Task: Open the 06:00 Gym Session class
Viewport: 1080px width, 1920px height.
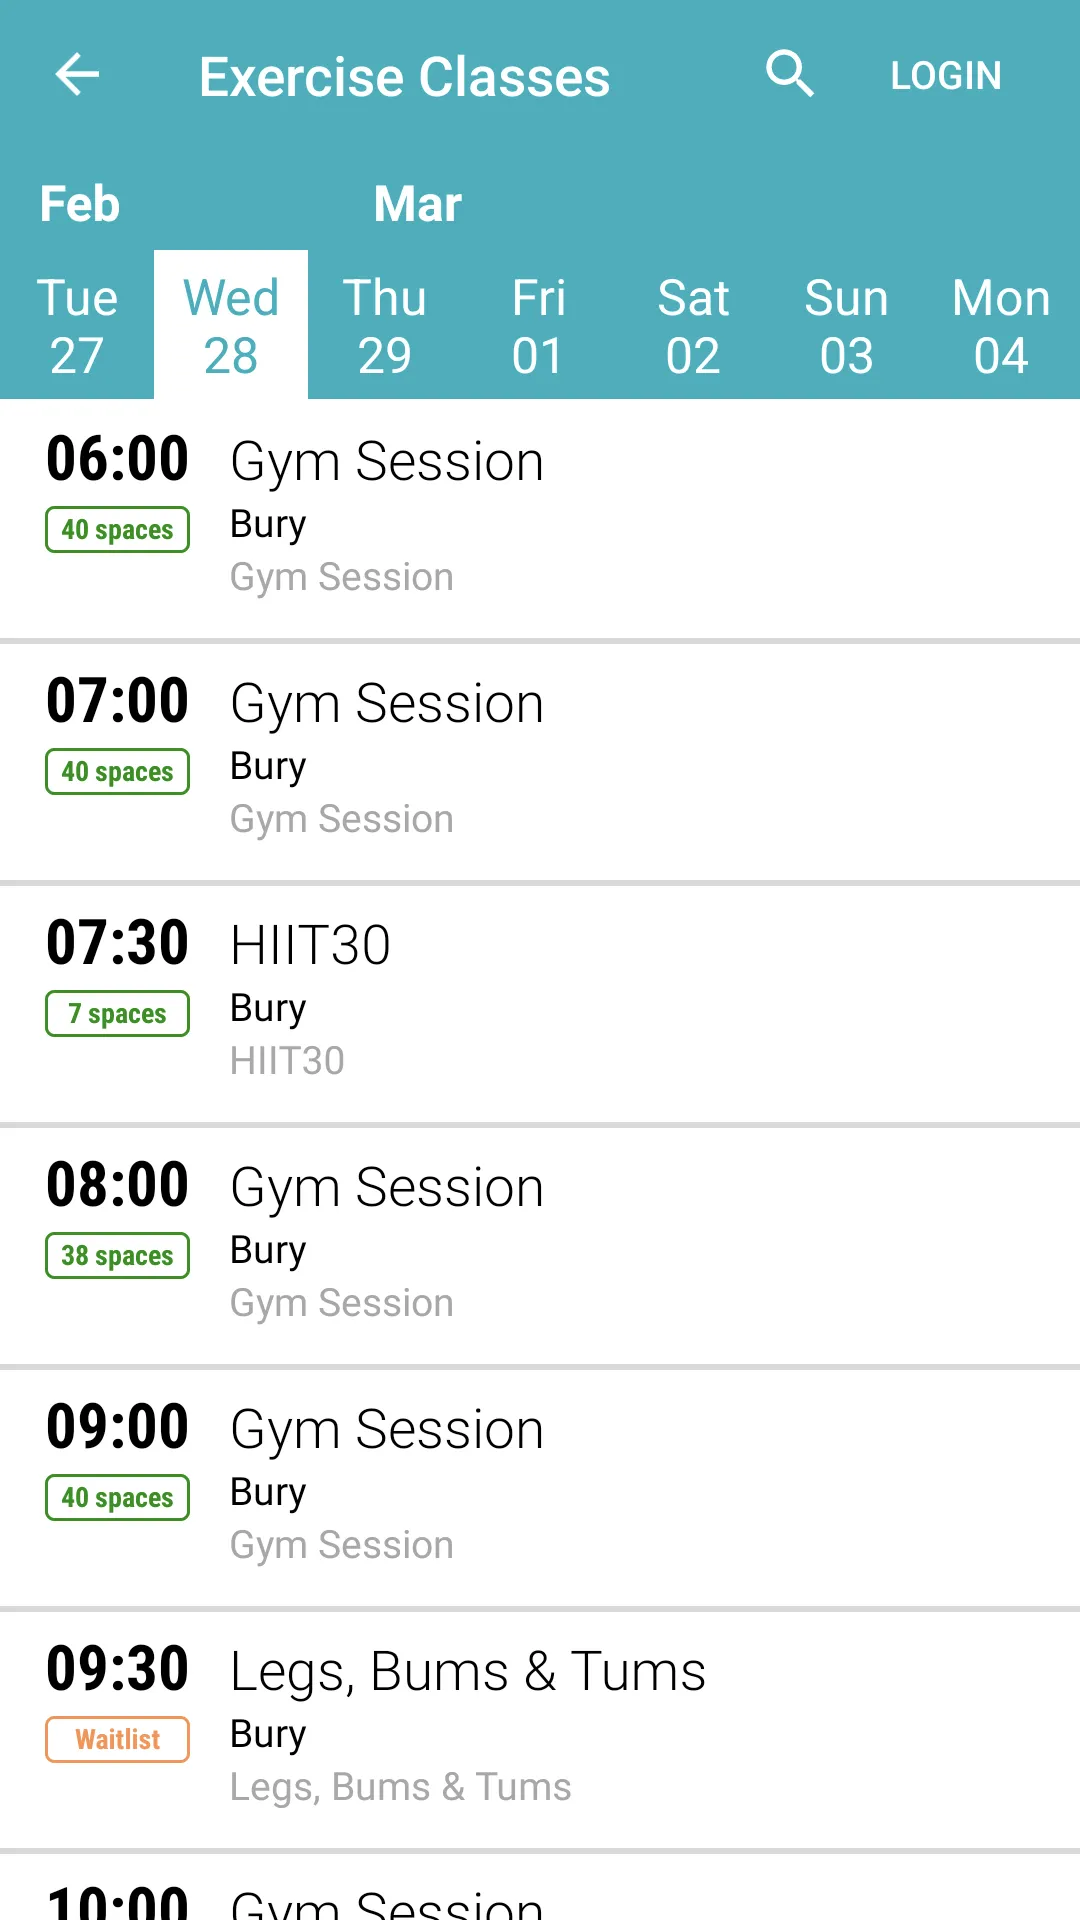Action: pos(540,518)
